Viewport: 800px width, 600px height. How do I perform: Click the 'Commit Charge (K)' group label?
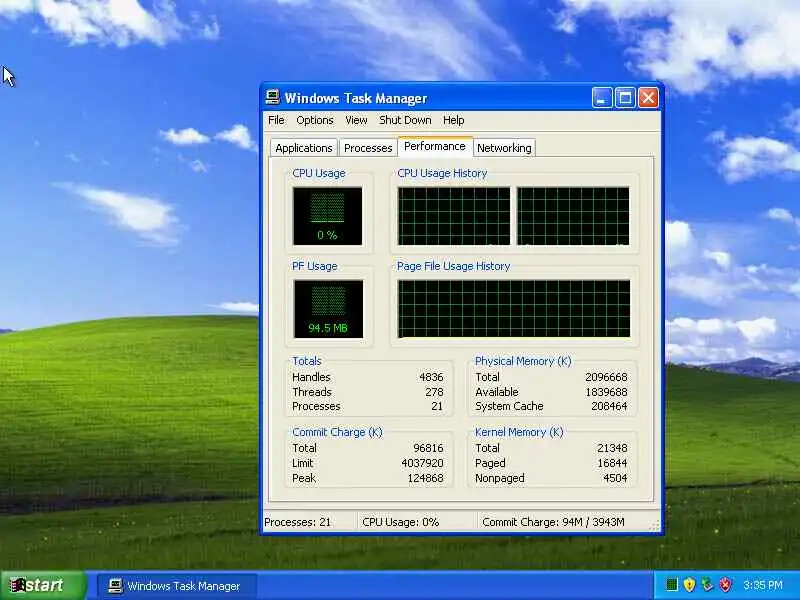pyautogui.click(x=337, y=432)
